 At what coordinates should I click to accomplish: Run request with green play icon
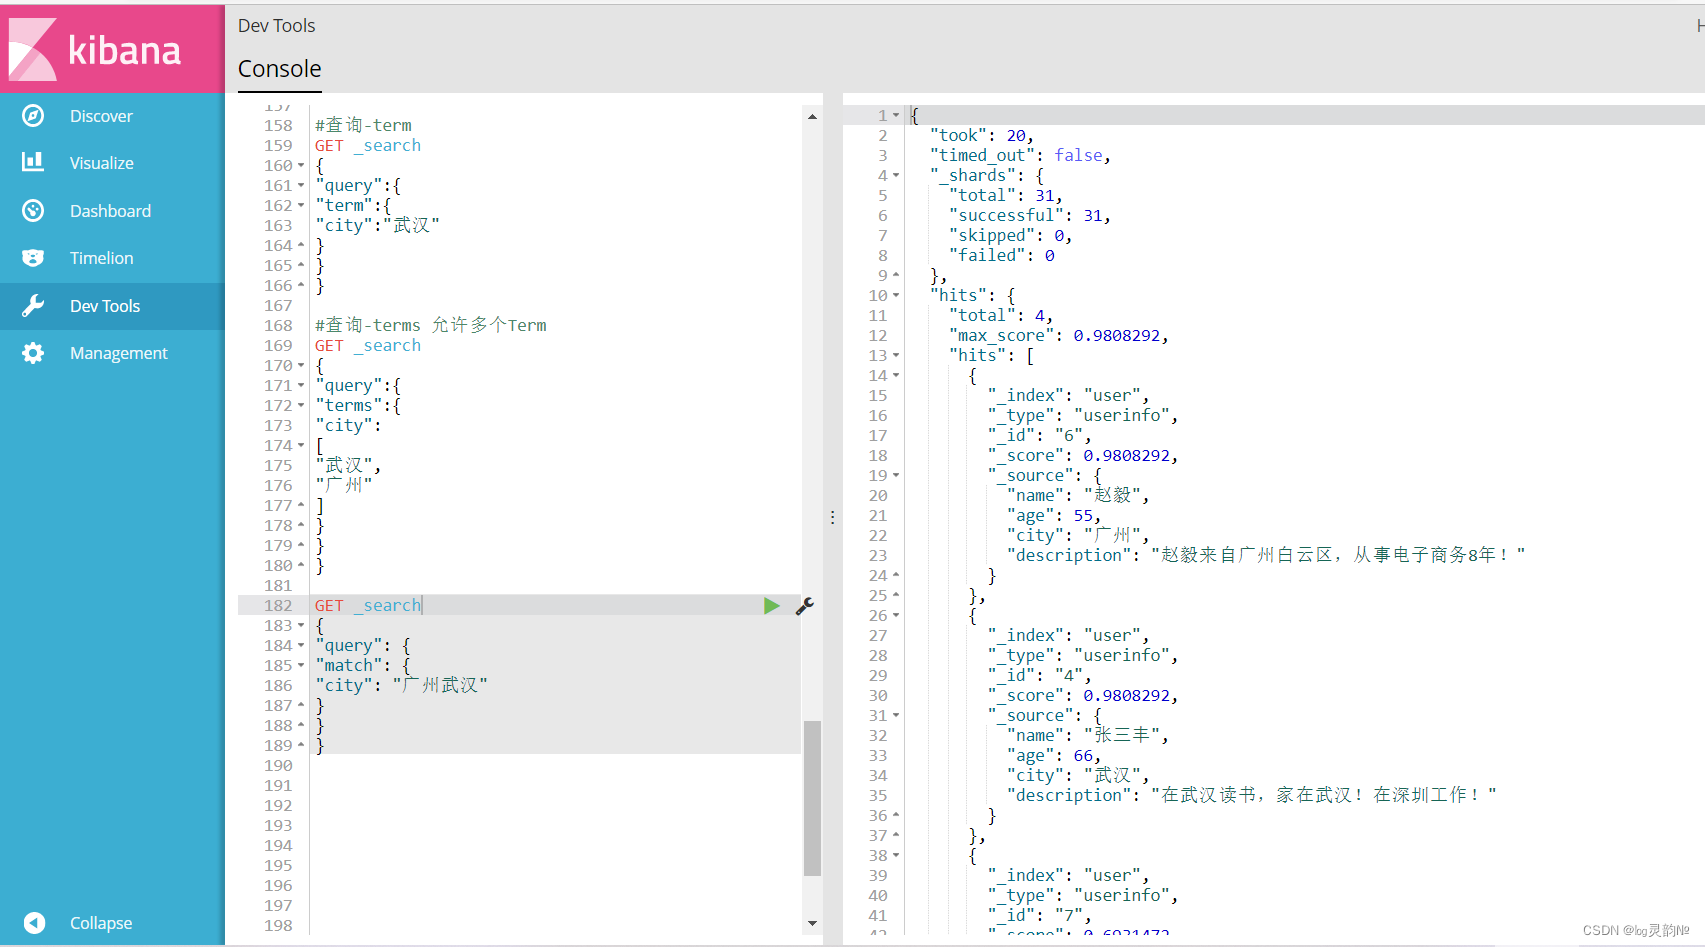coord(771,605)
